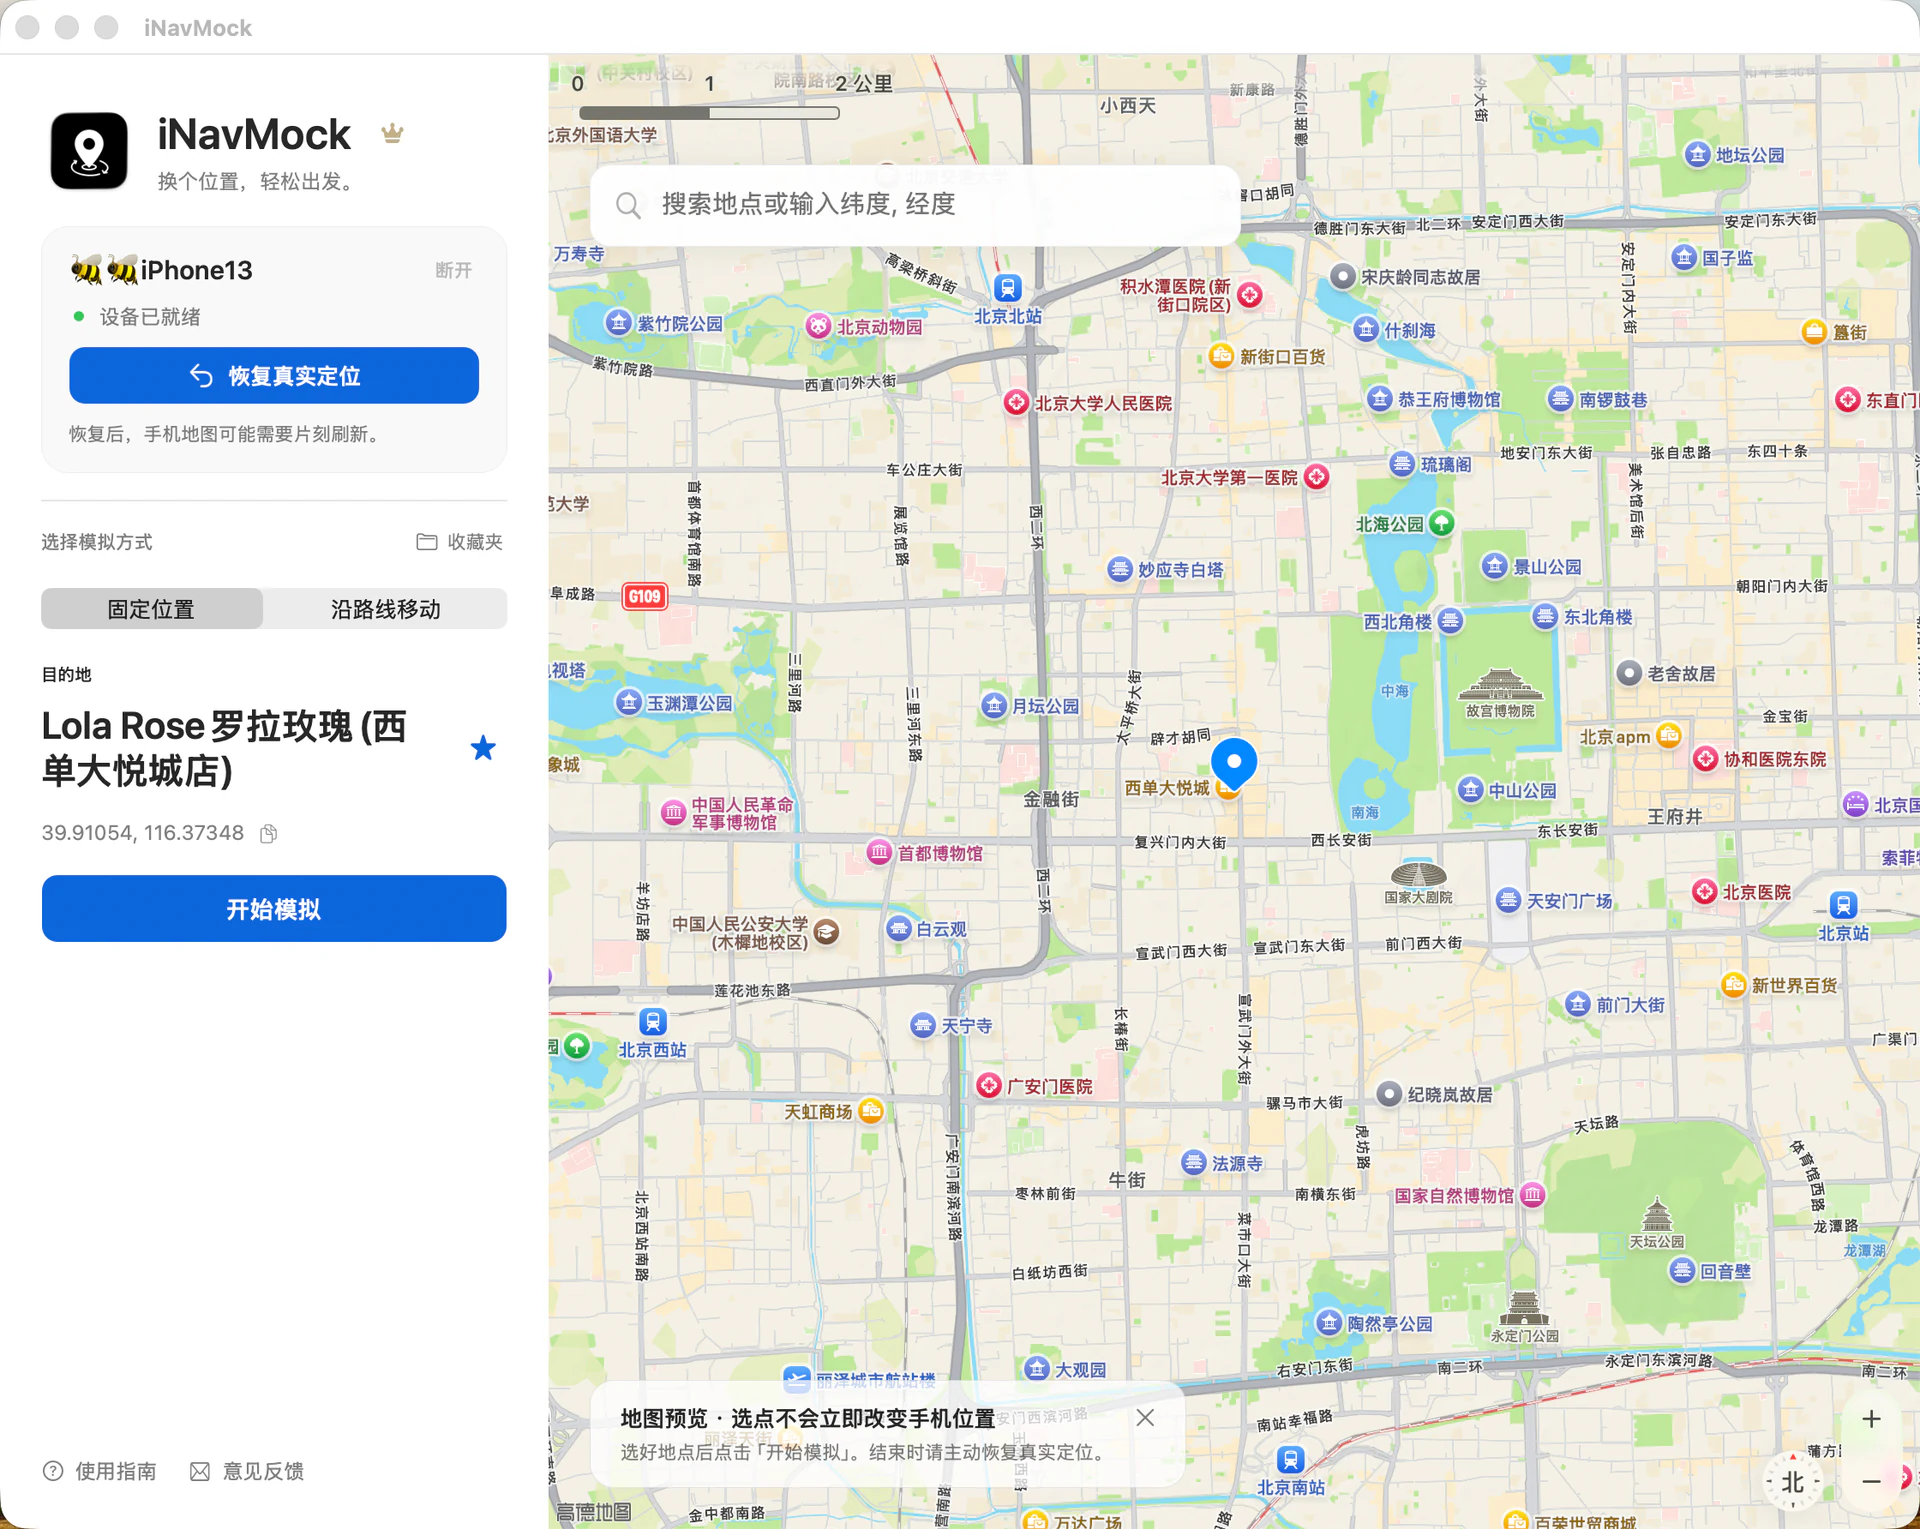Click the search field for places or coordinates
This screenshot has height=1529, width=1920.
click(x=915, y=205)
